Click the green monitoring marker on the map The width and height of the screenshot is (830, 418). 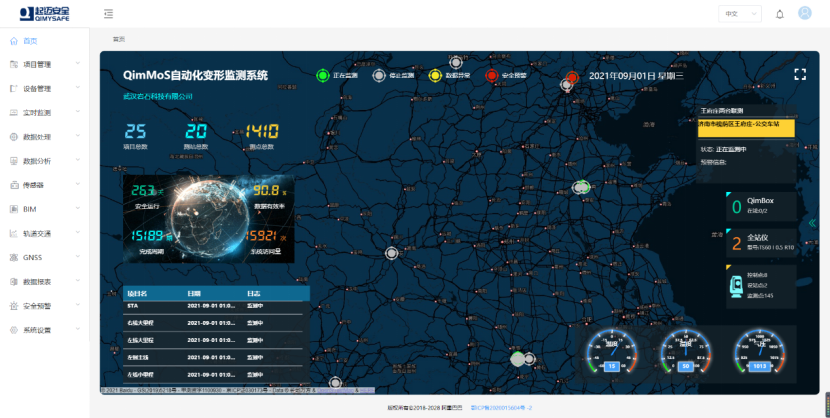click(583, 186)
